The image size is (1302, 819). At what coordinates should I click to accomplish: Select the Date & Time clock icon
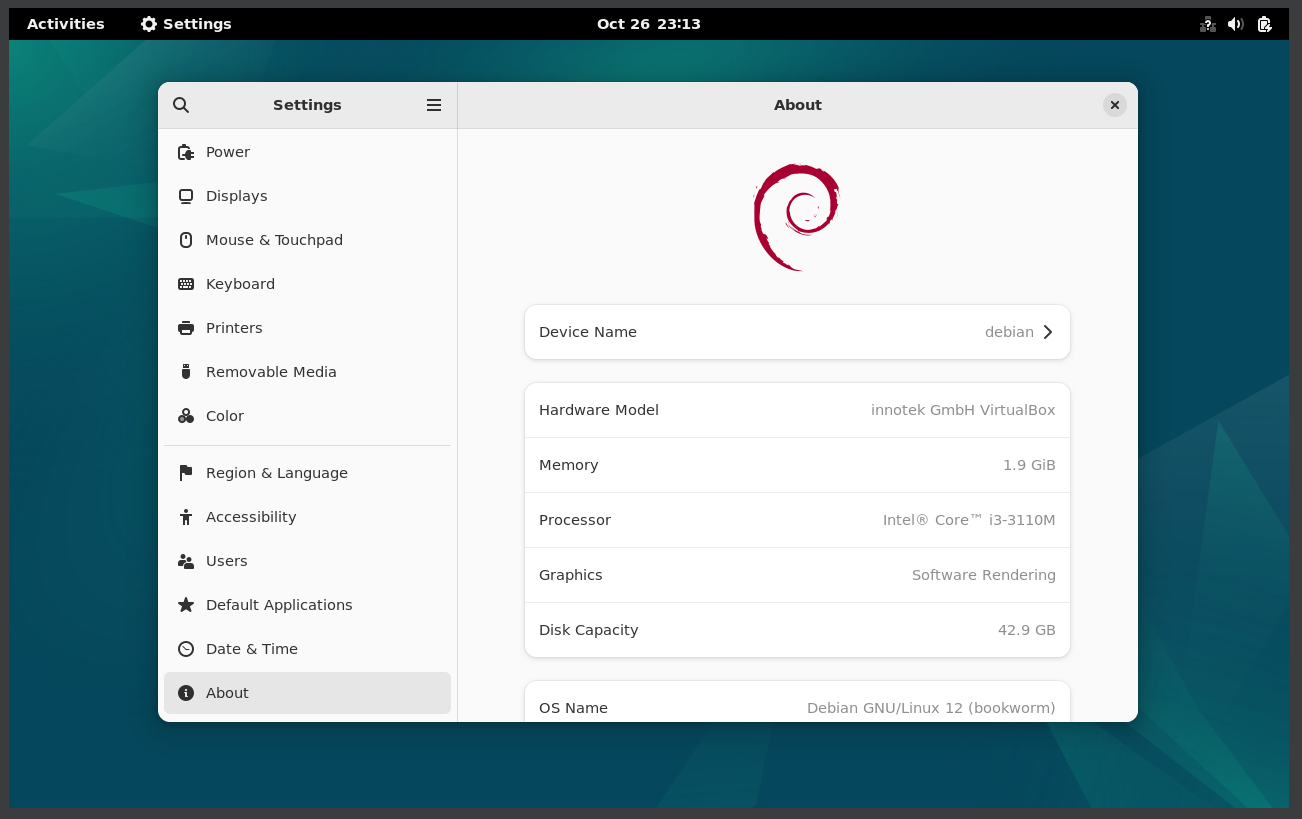coord(185,649)
